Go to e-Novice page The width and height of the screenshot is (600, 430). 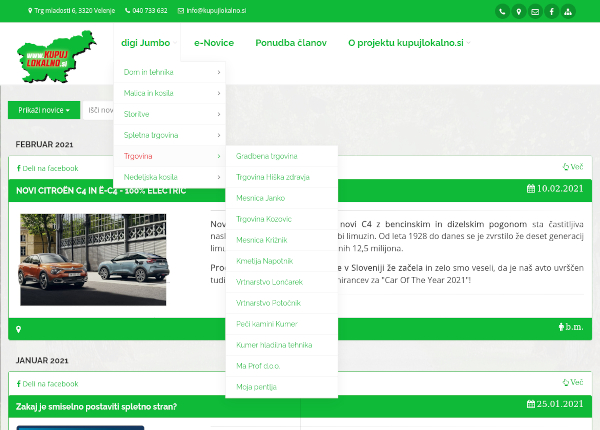(214, 43)
